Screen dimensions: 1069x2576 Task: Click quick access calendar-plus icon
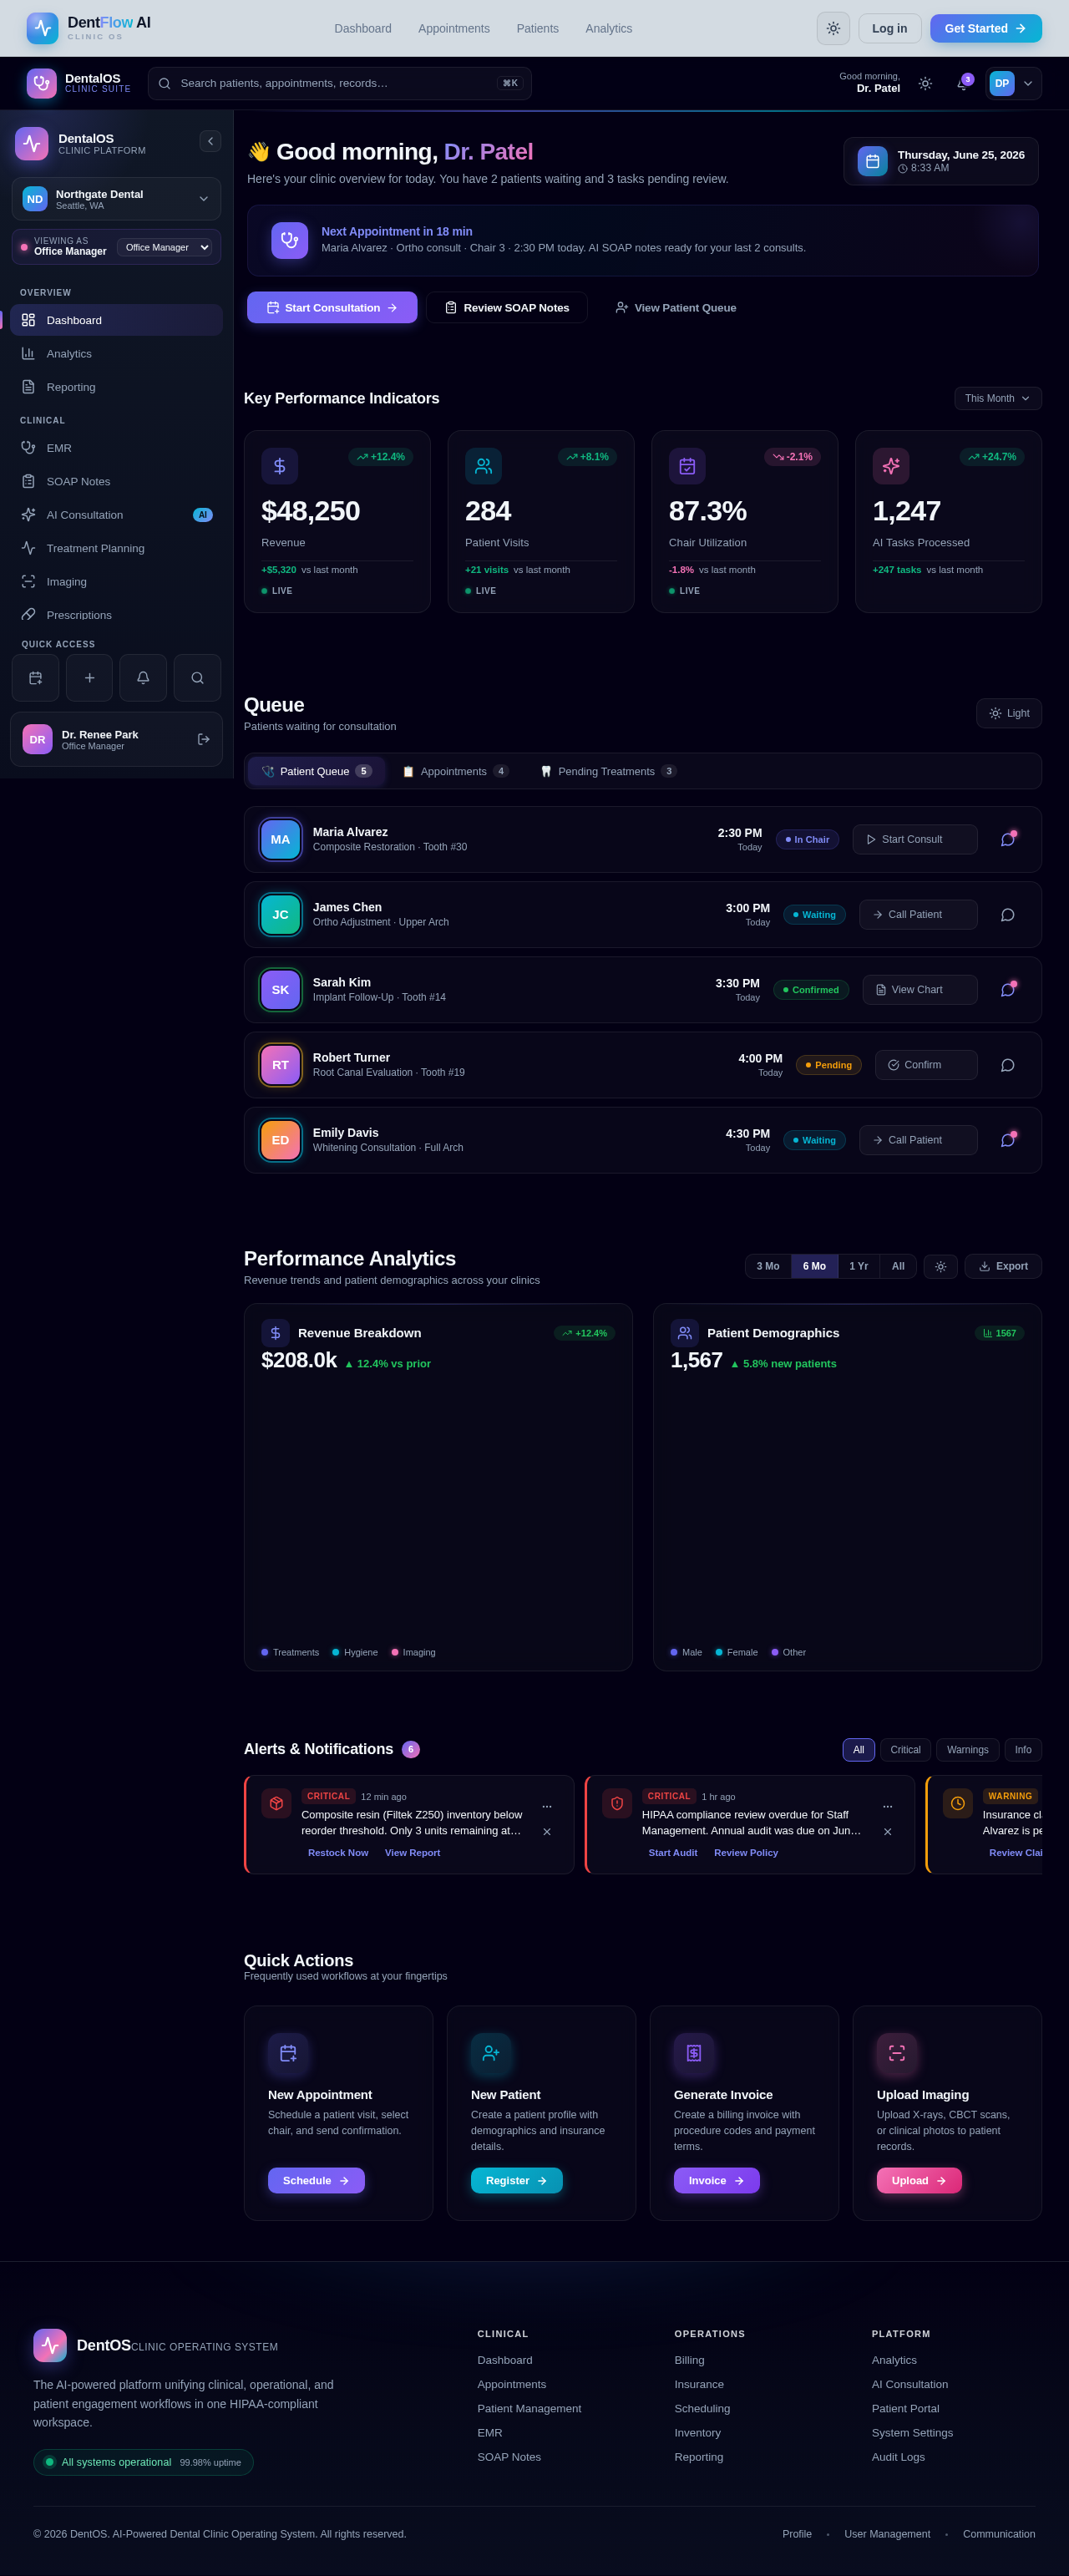(36, 678)
